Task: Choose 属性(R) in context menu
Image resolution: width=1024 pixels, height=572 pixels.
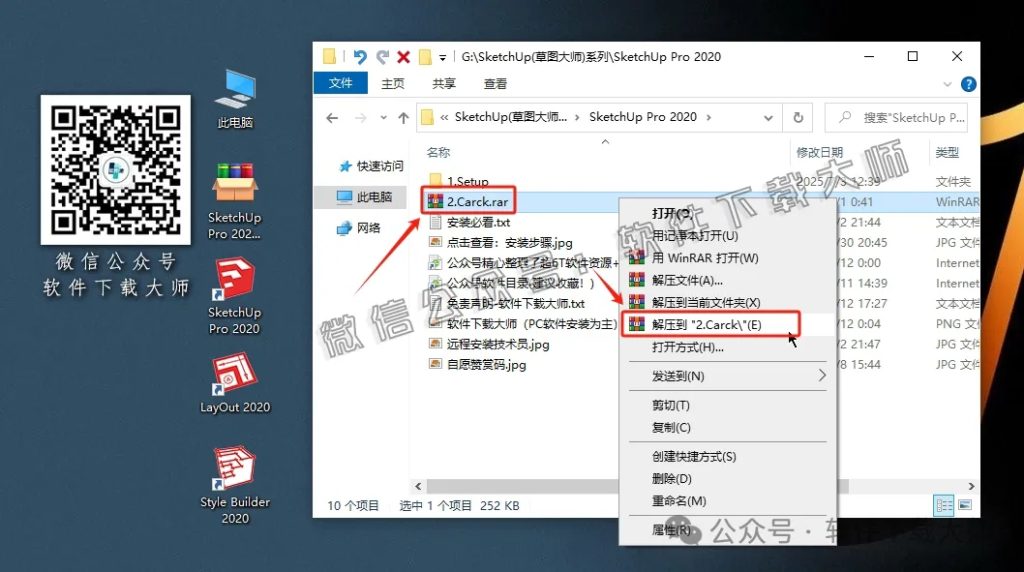Action: tap(728, 530)
